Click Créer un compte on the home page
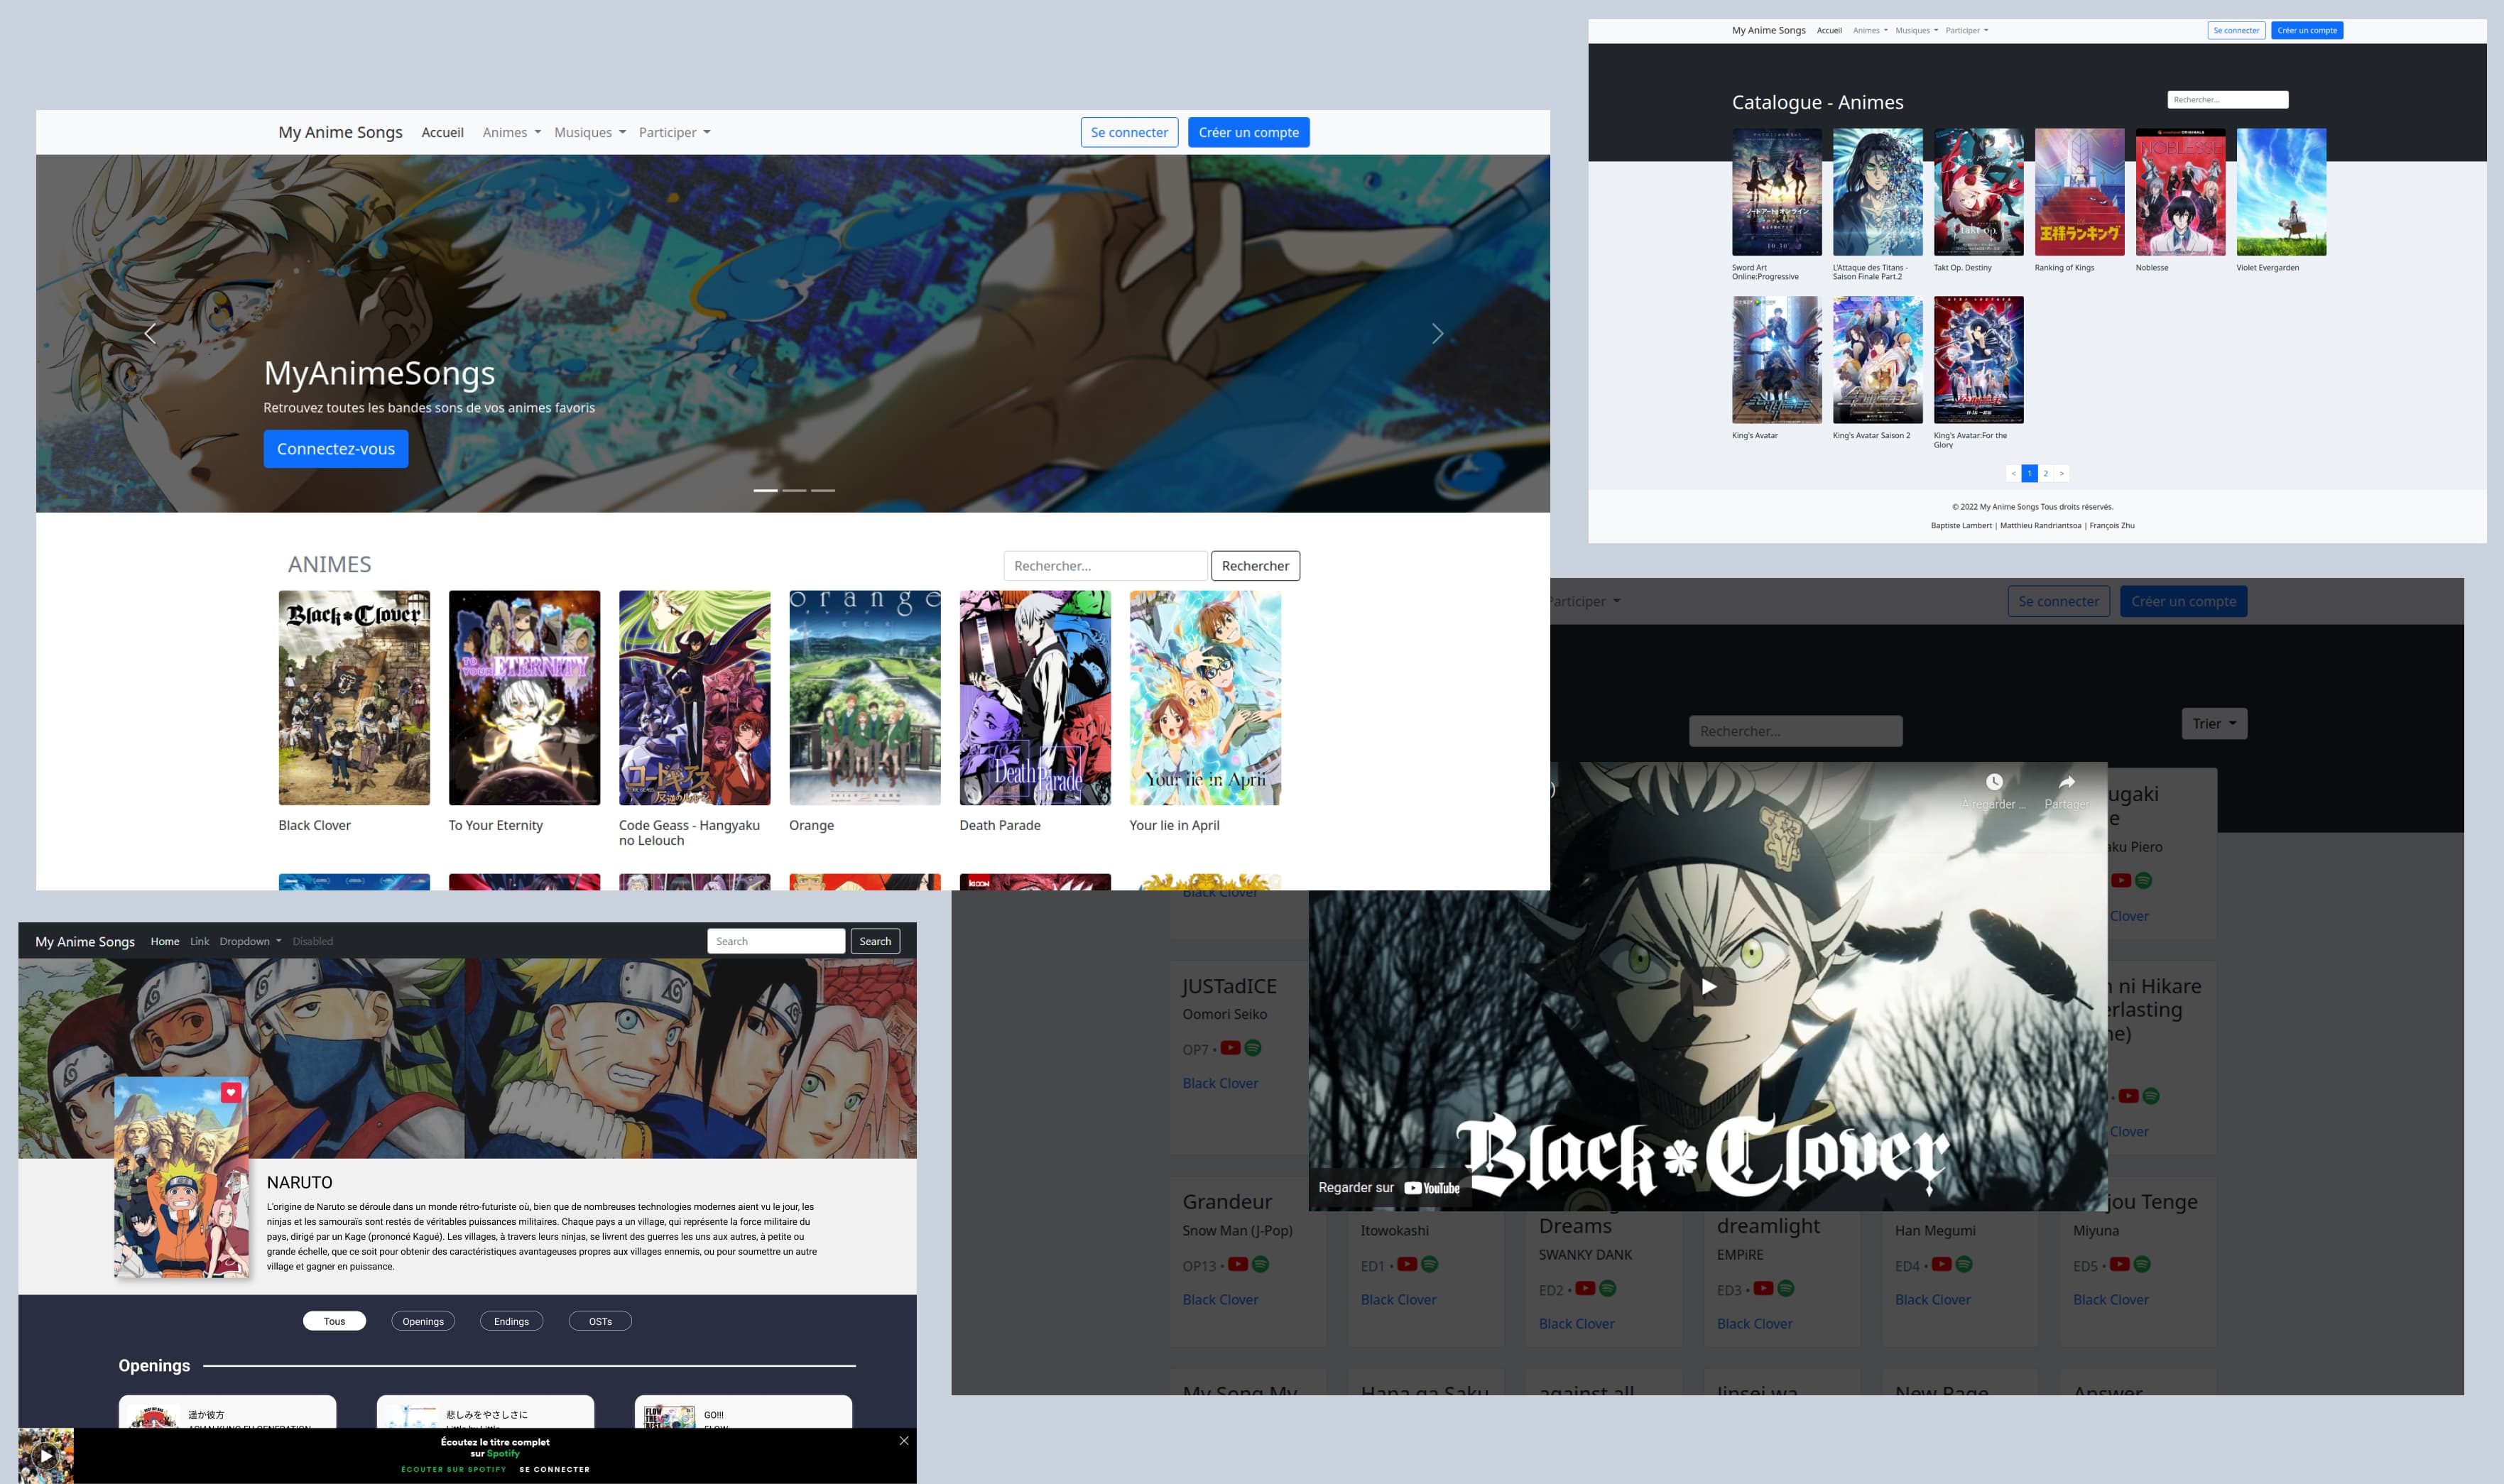 (x=1249, y=132)
